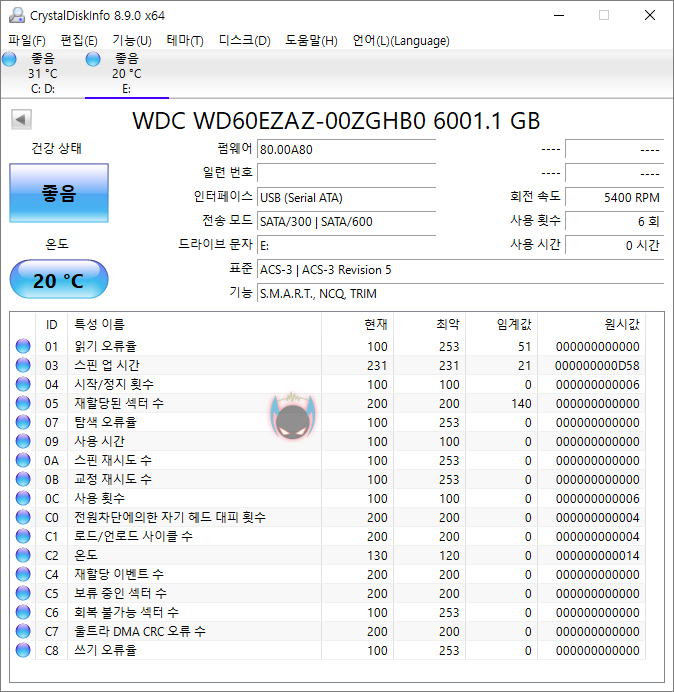Open the 디스크(D) menu
Screen dimensions: 674x692
click(245, 41)
